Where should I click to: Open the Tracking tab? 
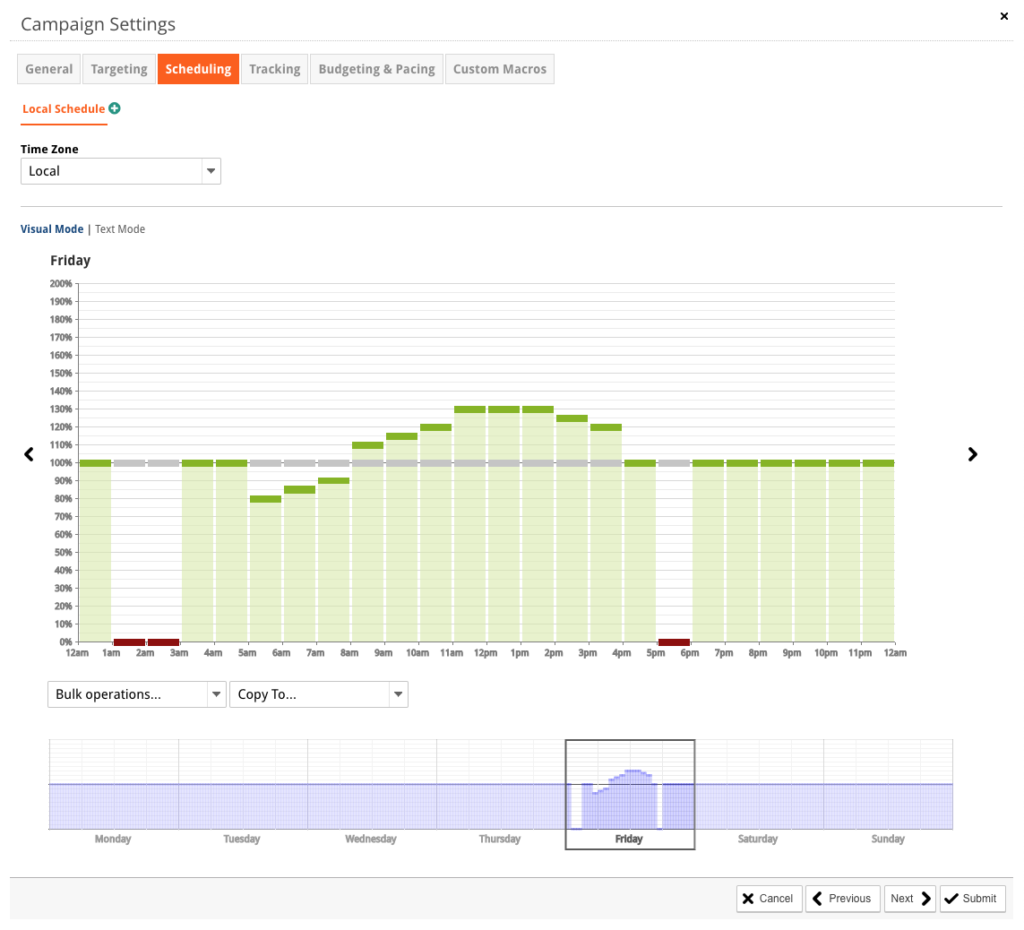[275, 69]
